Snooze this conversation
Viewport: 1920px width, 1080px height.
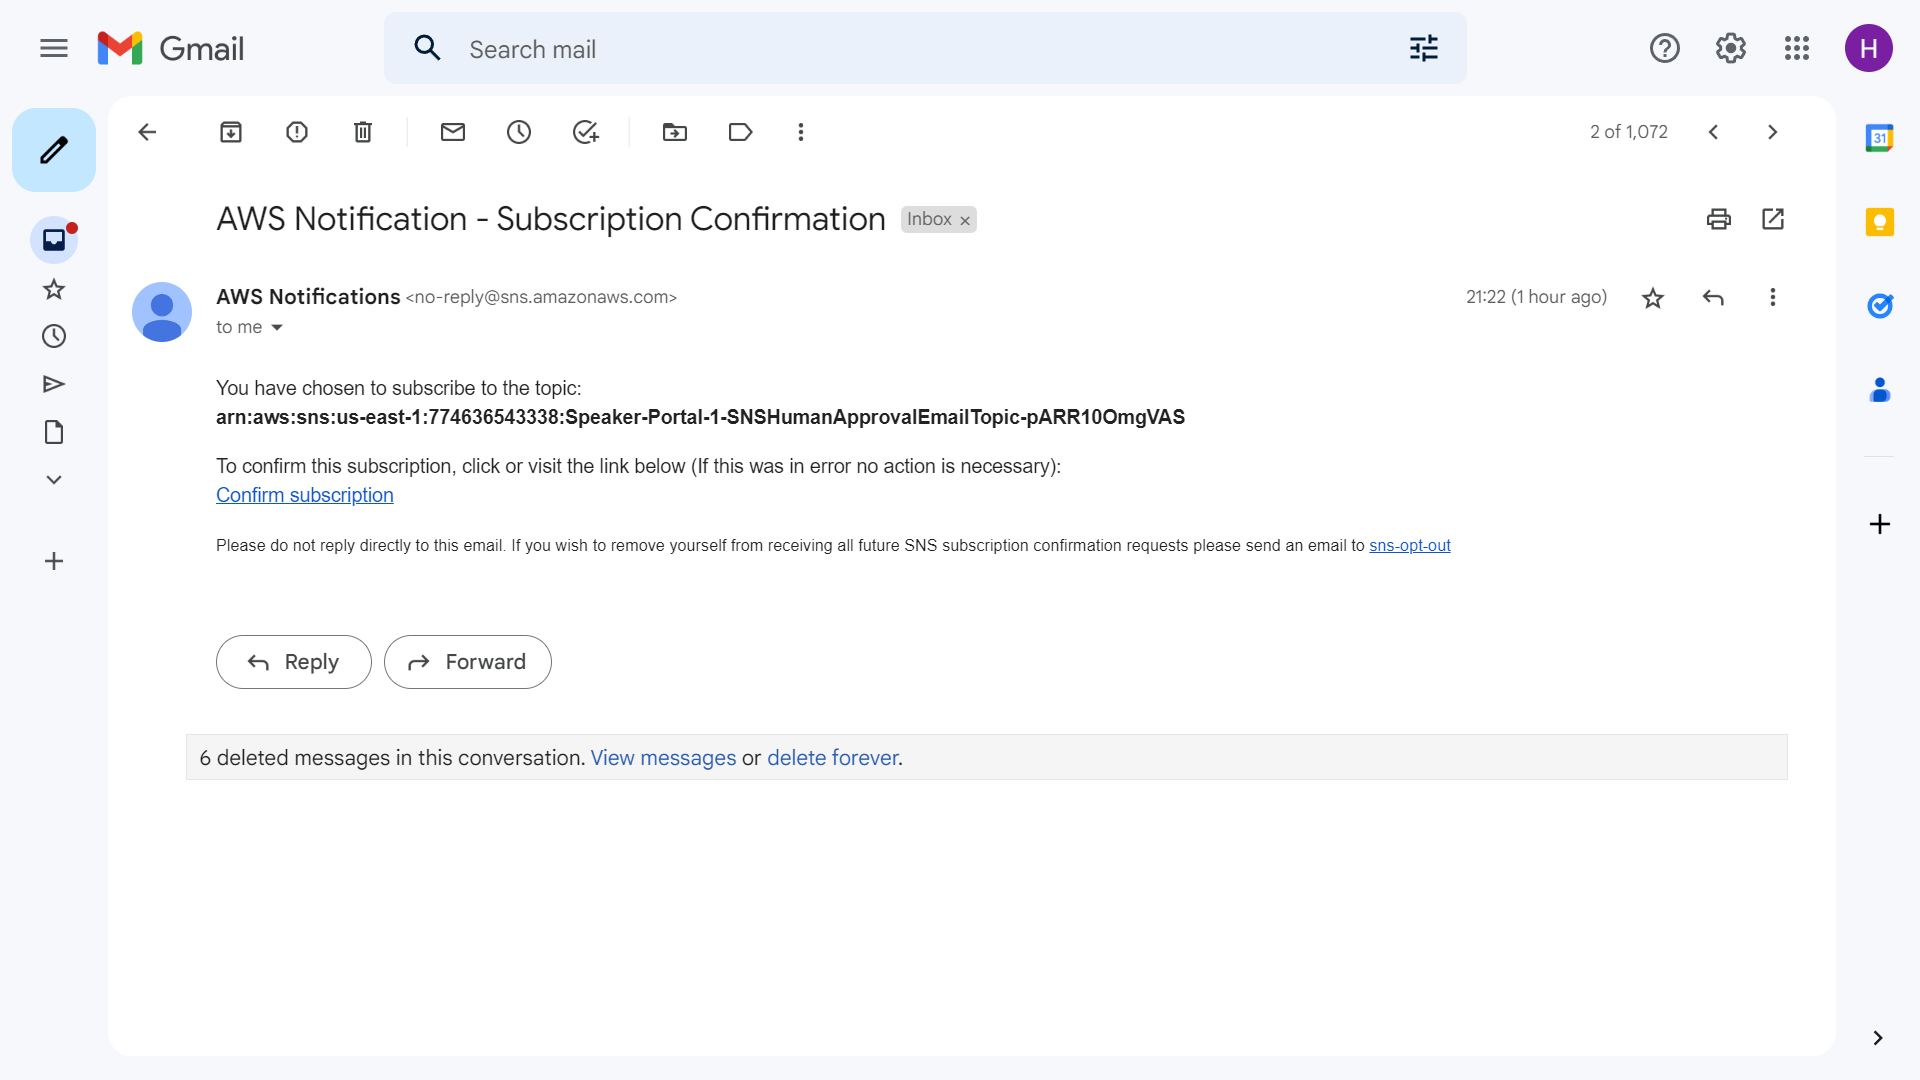point(519,132)
